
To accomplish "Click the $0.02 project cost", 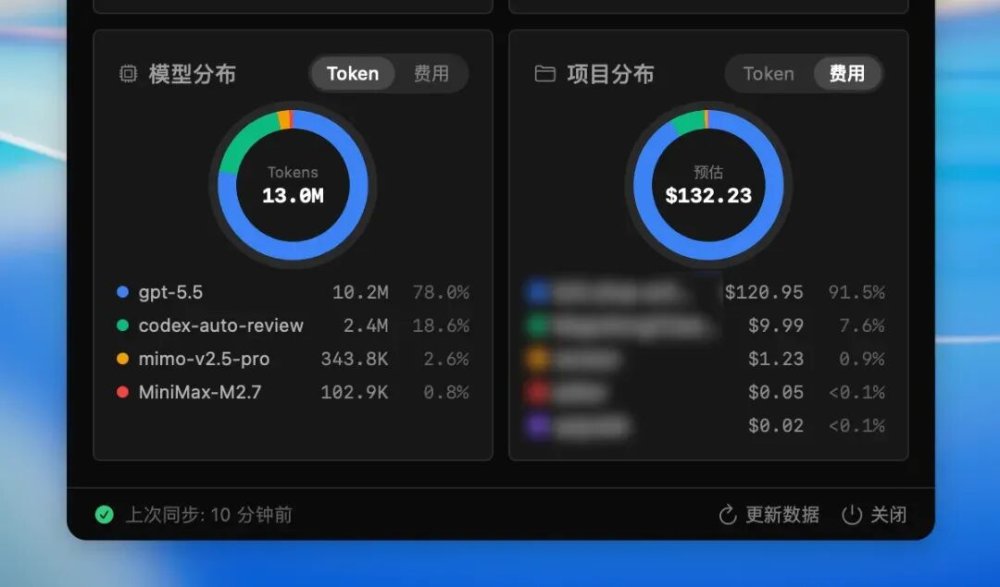I will [x=776, y=426].
